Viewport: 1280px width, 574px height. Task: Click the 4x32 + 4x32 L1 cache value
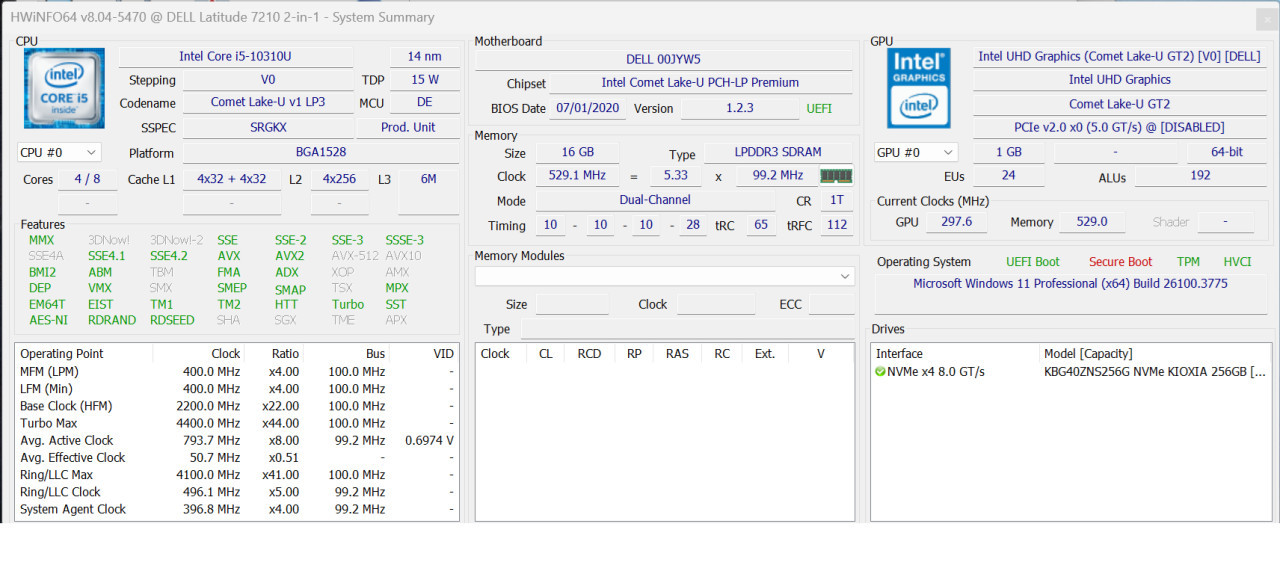click(x=231, y=179)
